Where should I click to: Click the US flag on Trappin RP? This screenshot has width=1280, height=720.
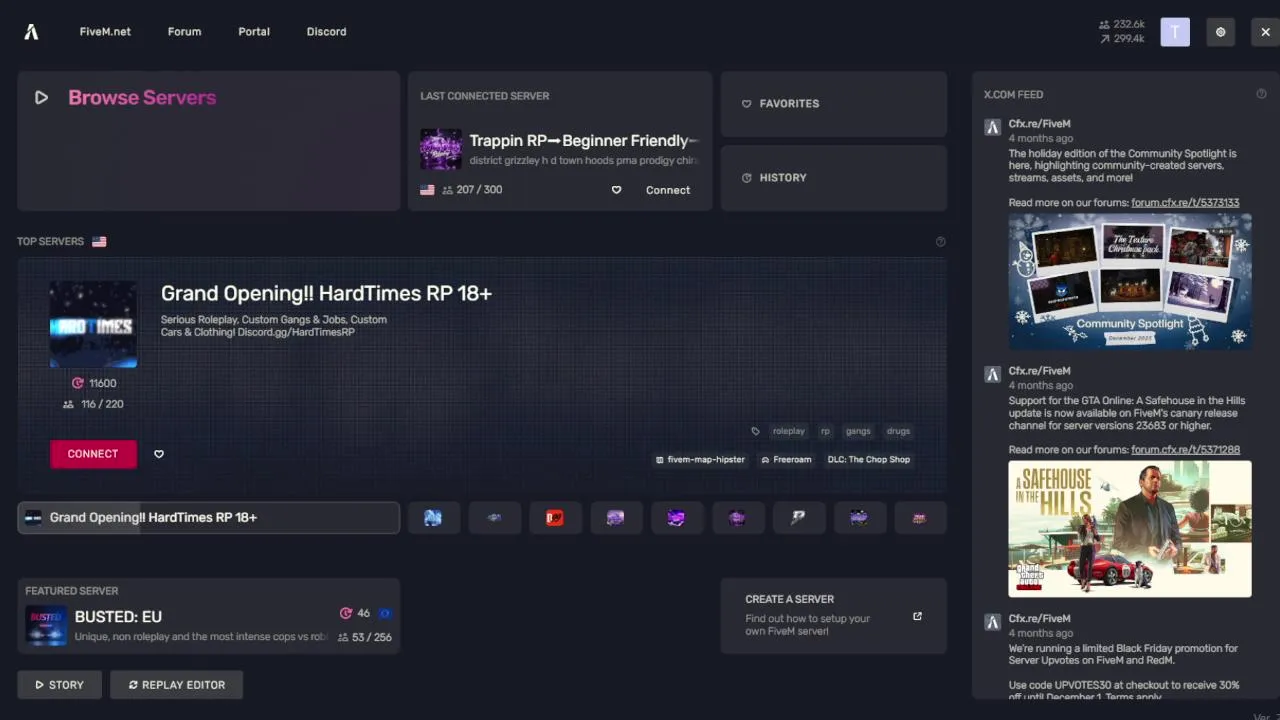tap(427, 190)
